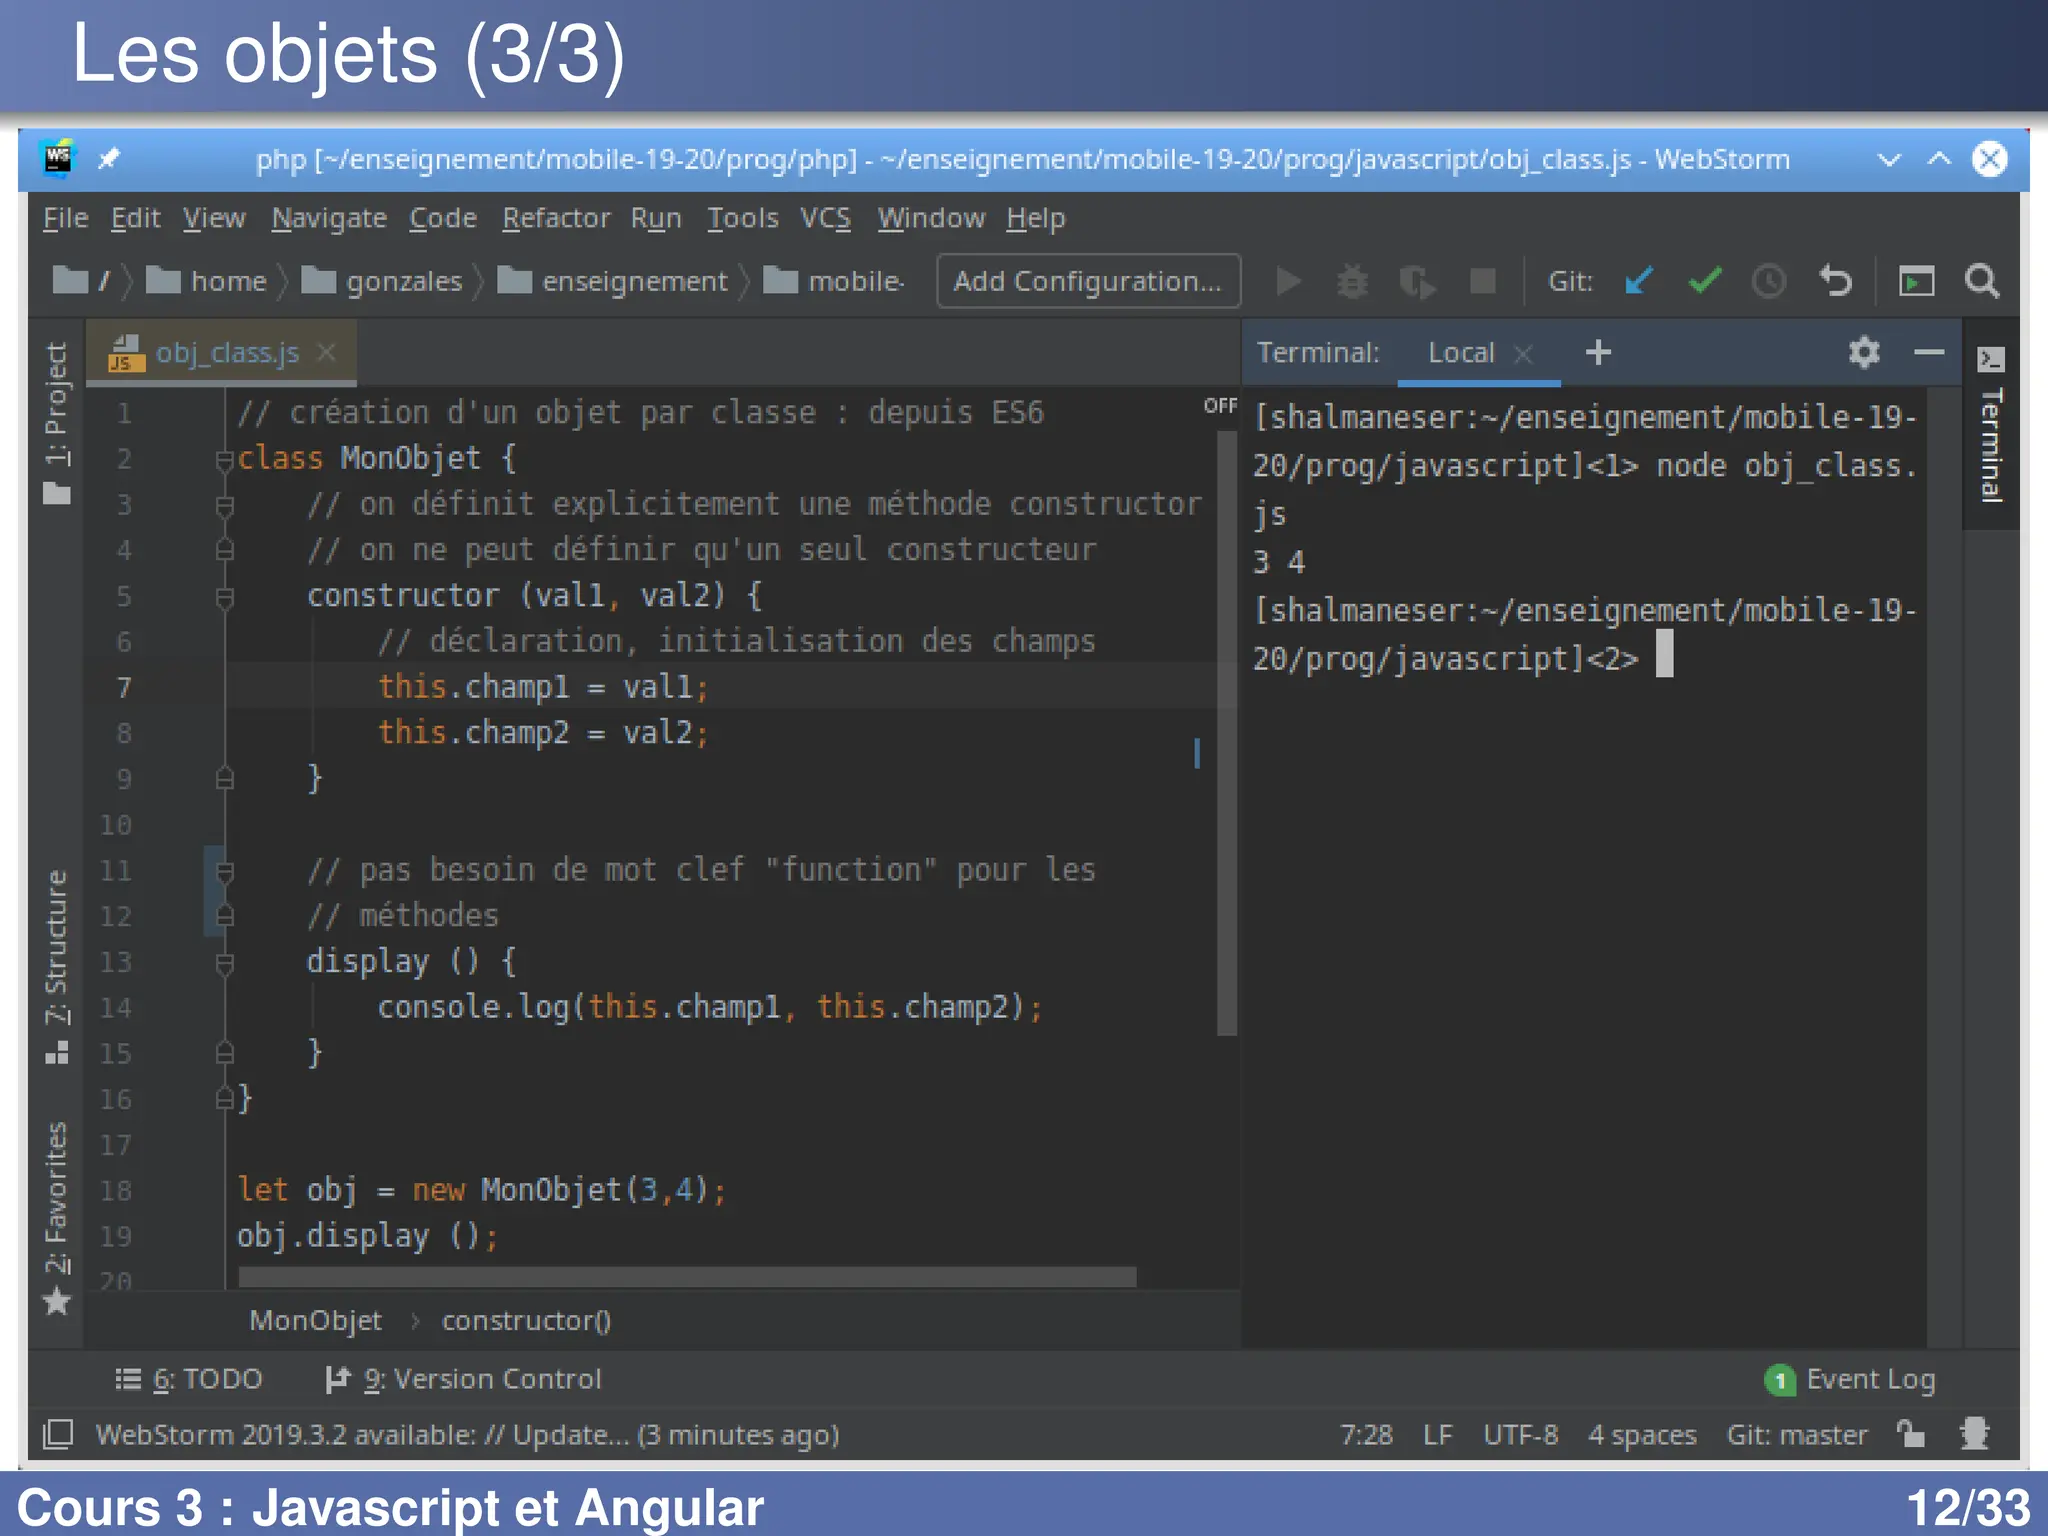Click the Add Configuration... button
2048x1536 pixels.
[x=1088, y=282]
